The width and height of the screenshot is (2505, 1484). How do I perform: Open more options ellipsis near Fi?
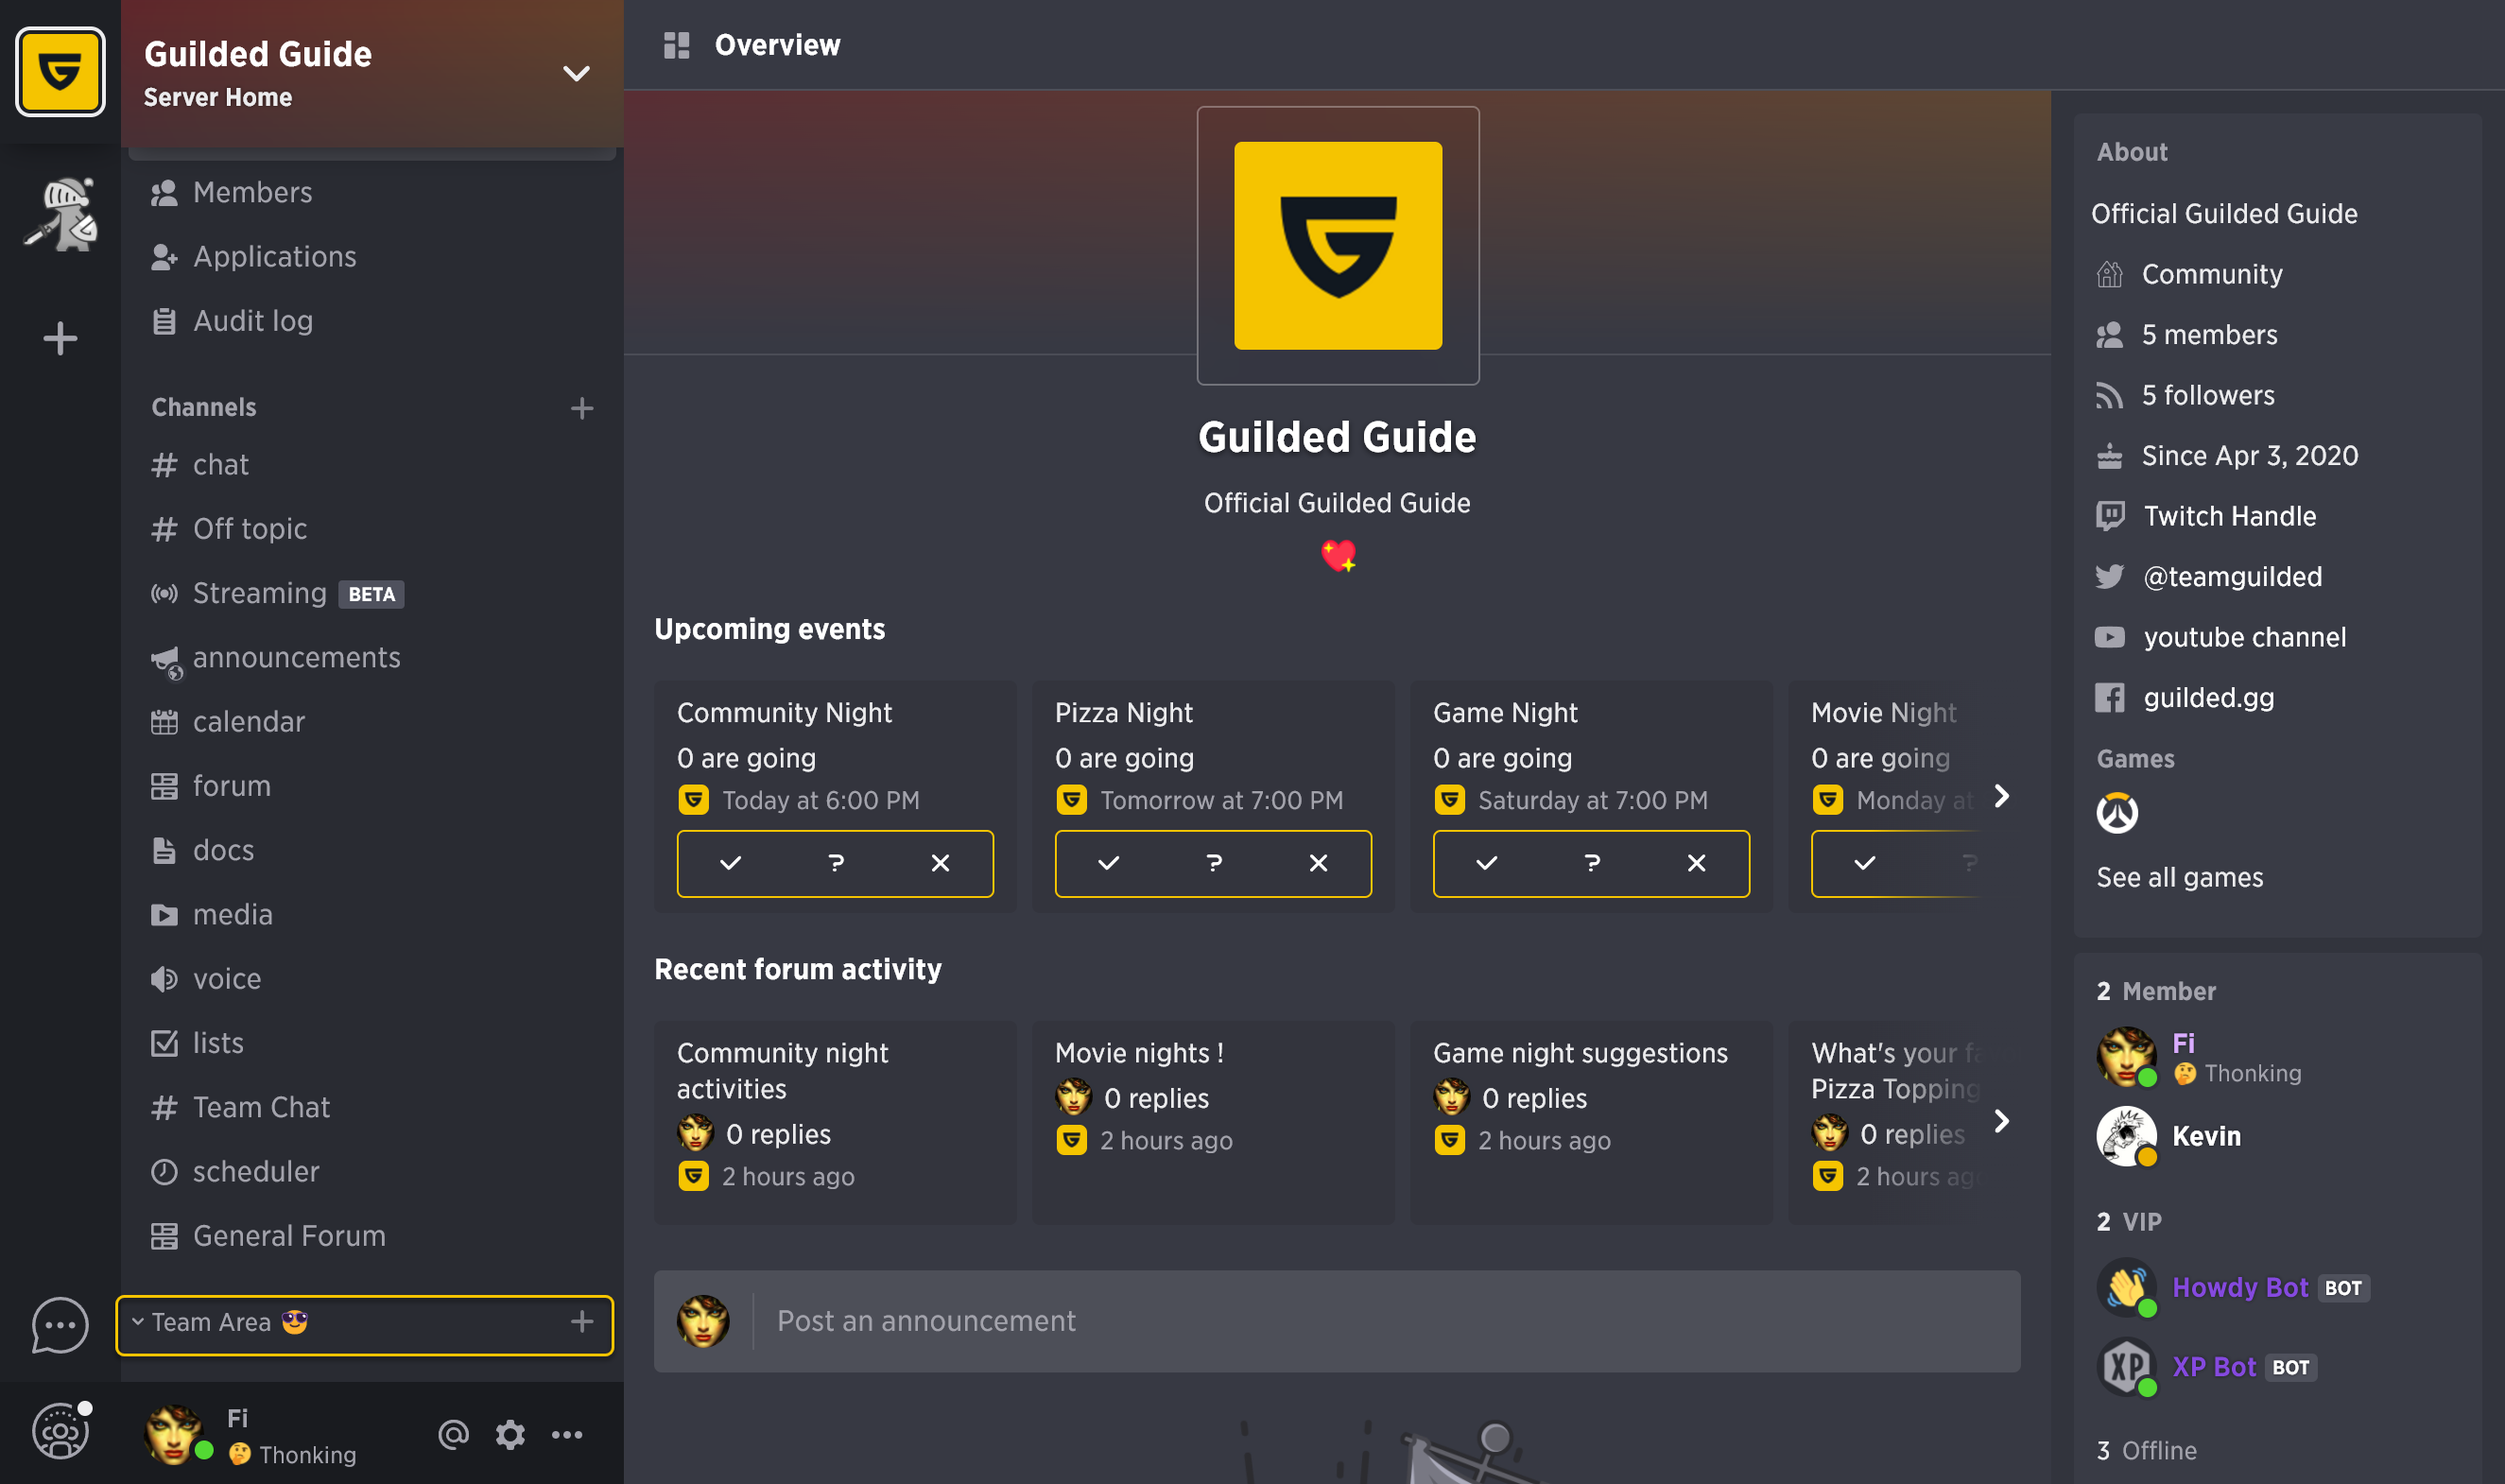click(x=567, y=1435)
